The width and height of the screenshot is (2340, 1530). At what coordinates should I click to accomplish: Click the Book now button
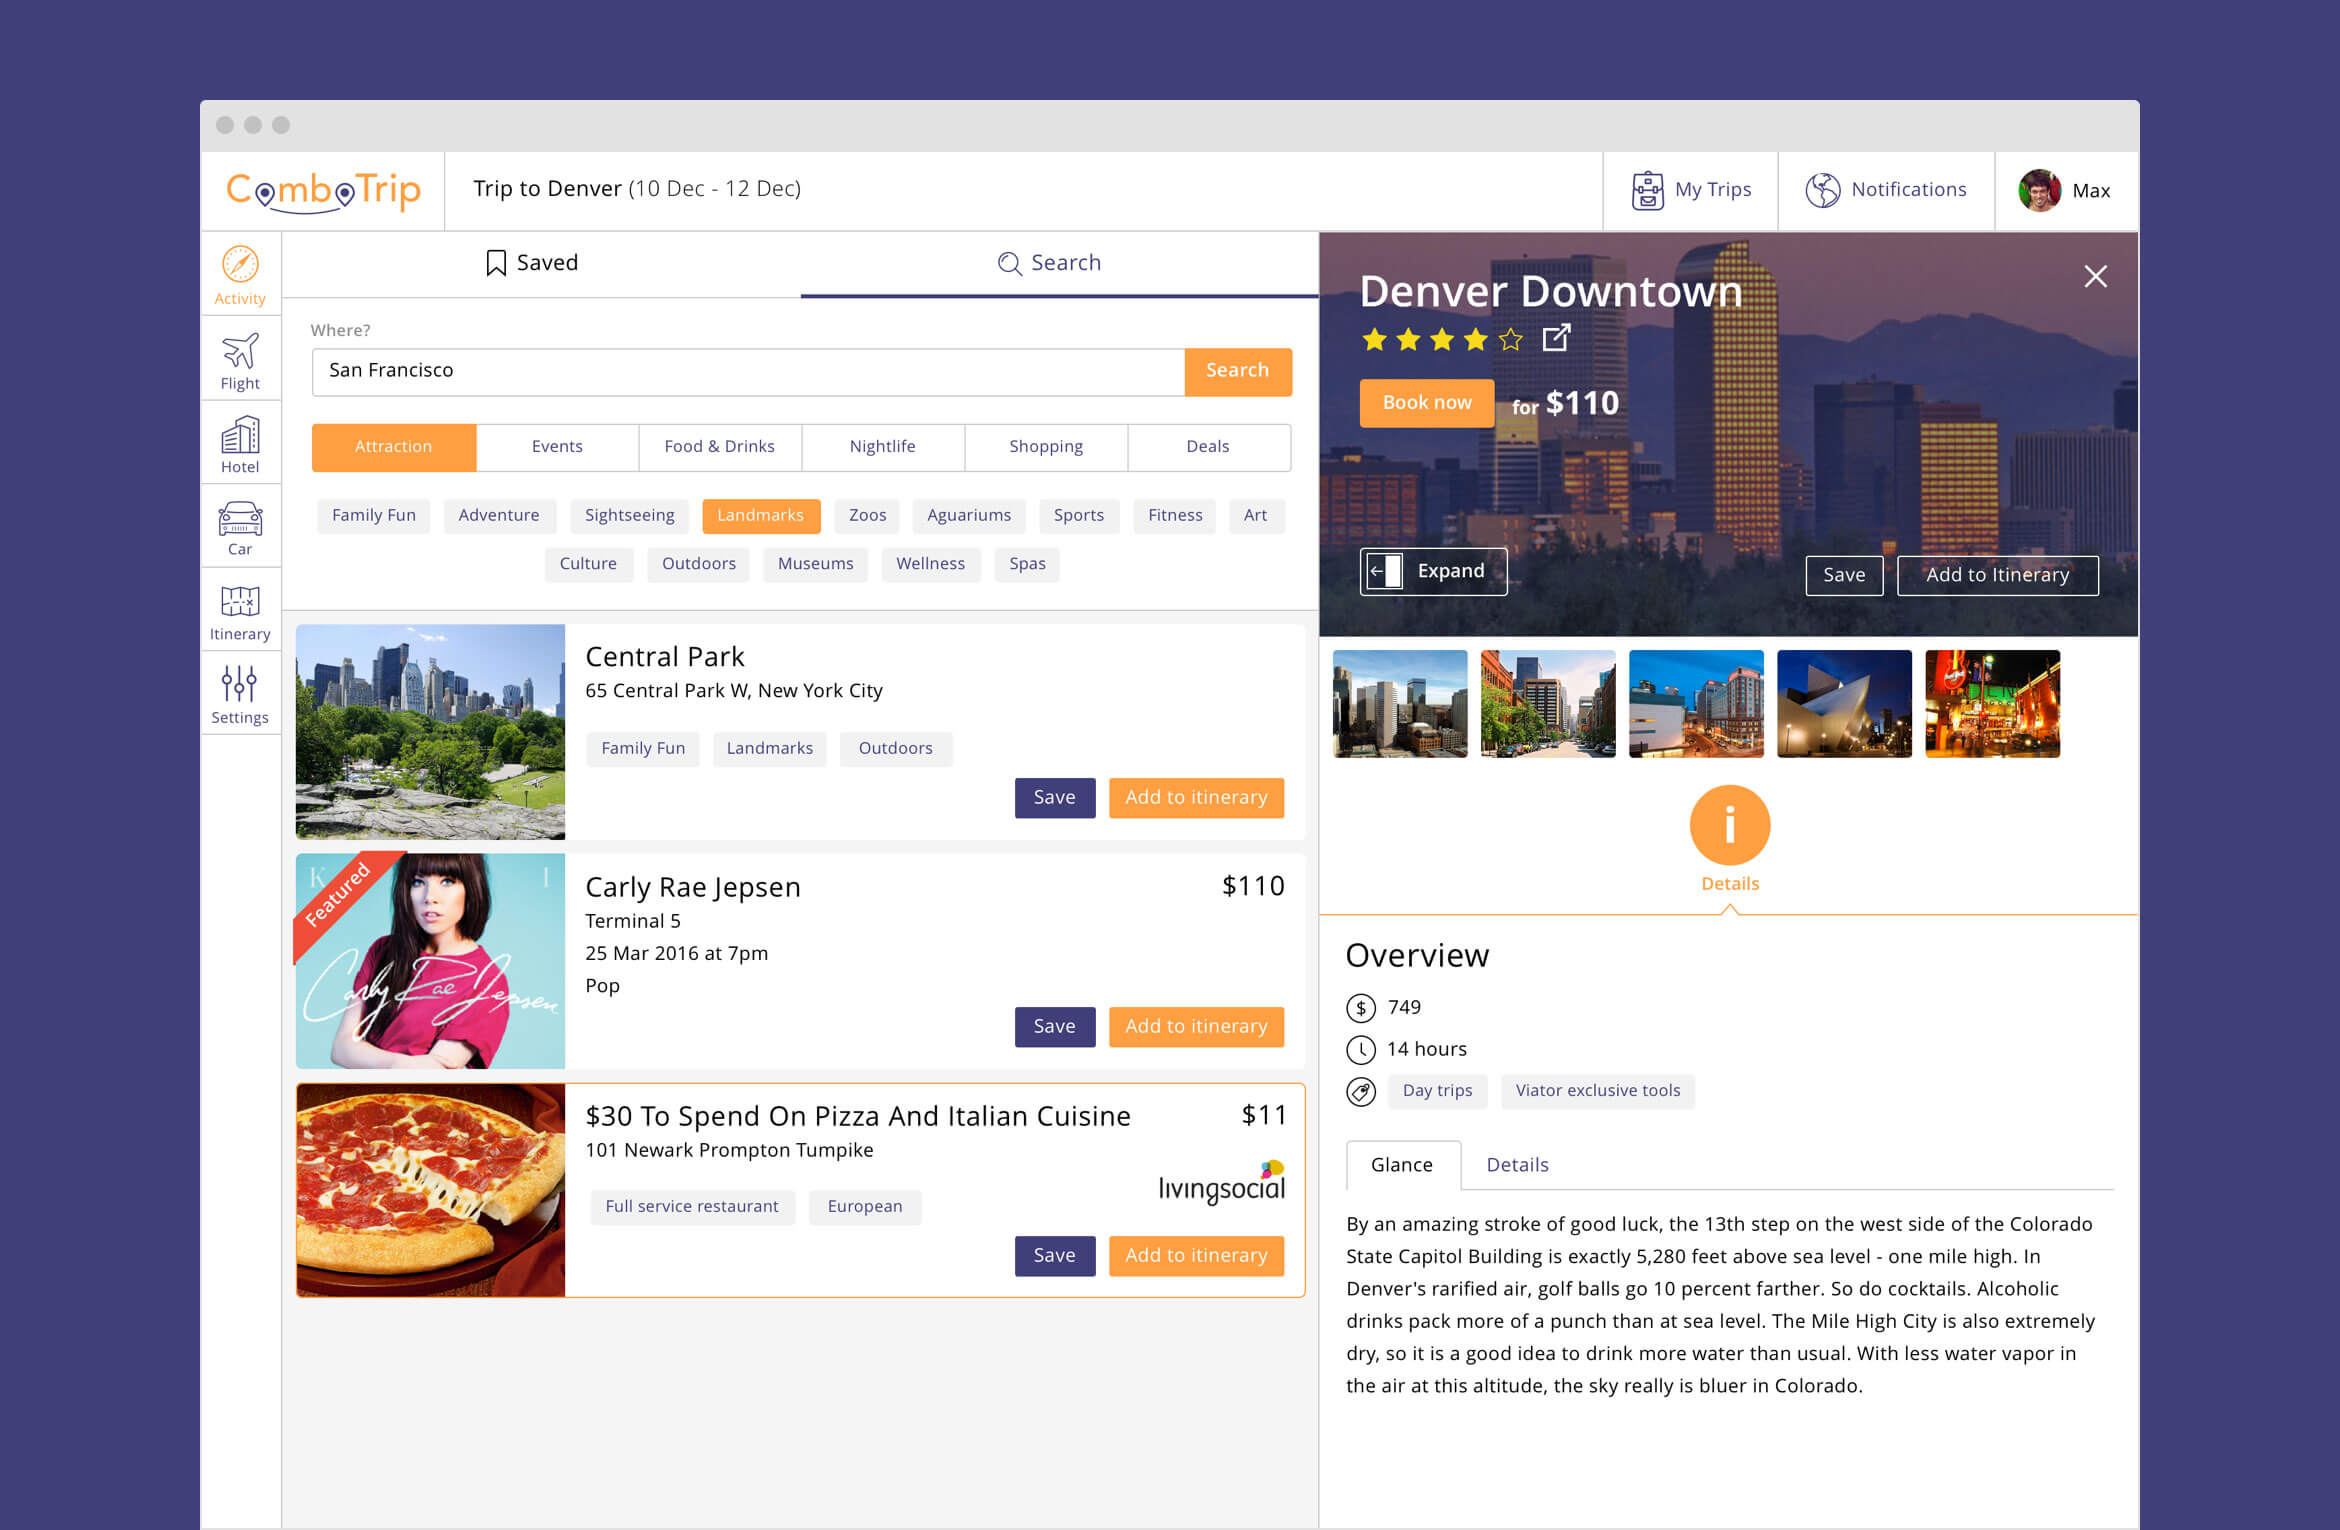(x=1426, y=403)
